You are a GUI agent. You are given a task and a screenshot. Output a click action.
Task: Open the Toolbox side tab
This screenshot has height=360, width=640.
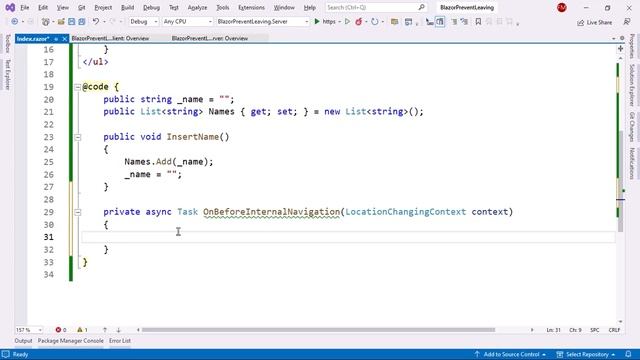[x=8, y=44]
